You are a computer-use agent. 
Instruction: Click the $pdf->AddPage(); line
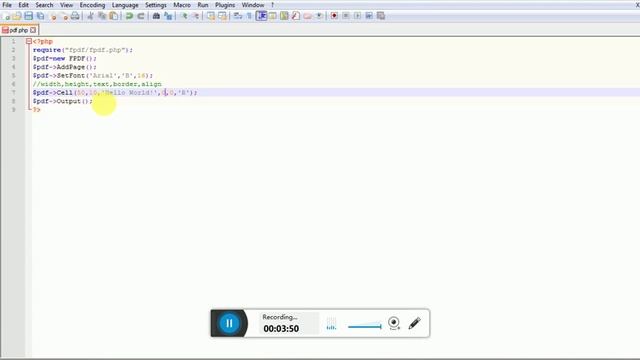point(64,67)
